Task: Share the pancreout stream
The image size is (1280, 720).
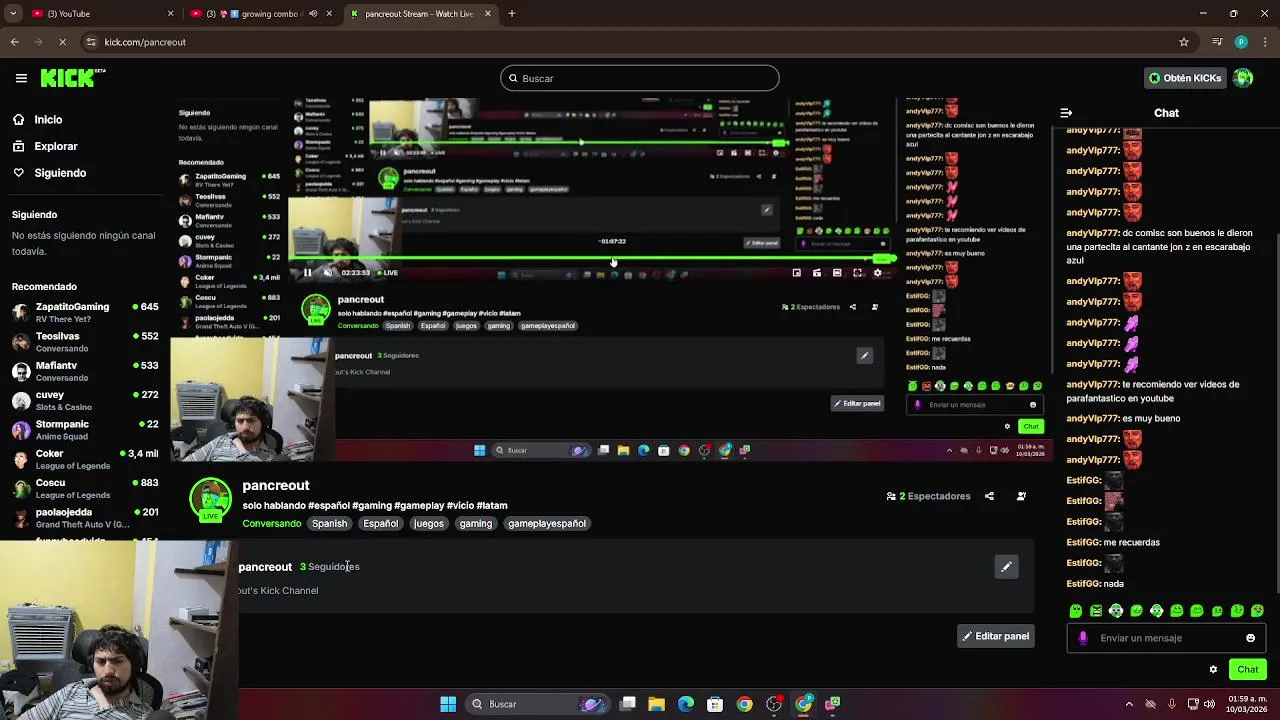Action: (x=989, y=496)
